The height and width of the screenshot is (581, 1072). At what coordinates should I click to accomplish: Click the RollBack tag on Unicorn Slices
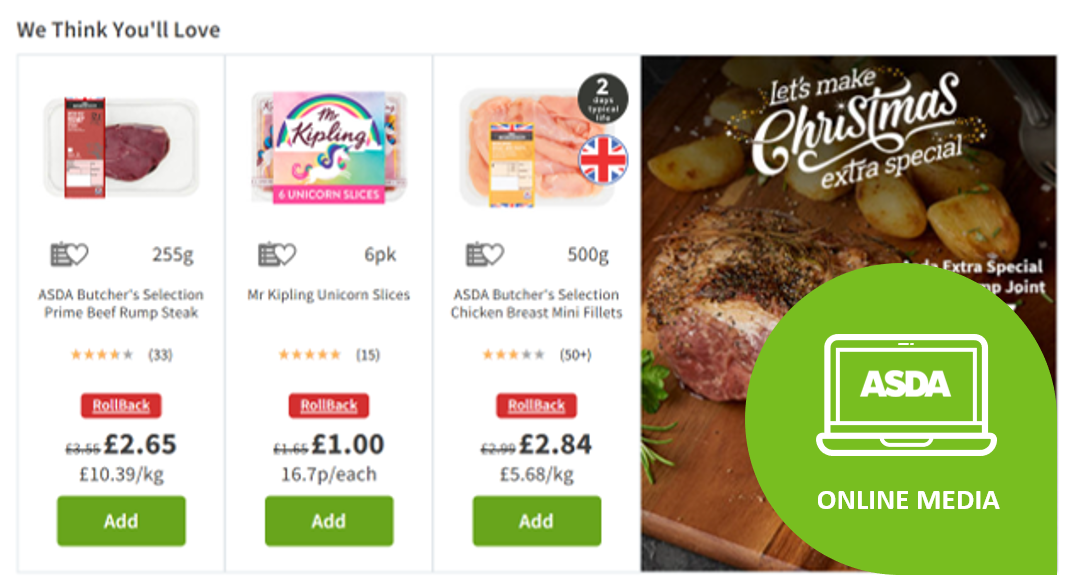(329, 405)
